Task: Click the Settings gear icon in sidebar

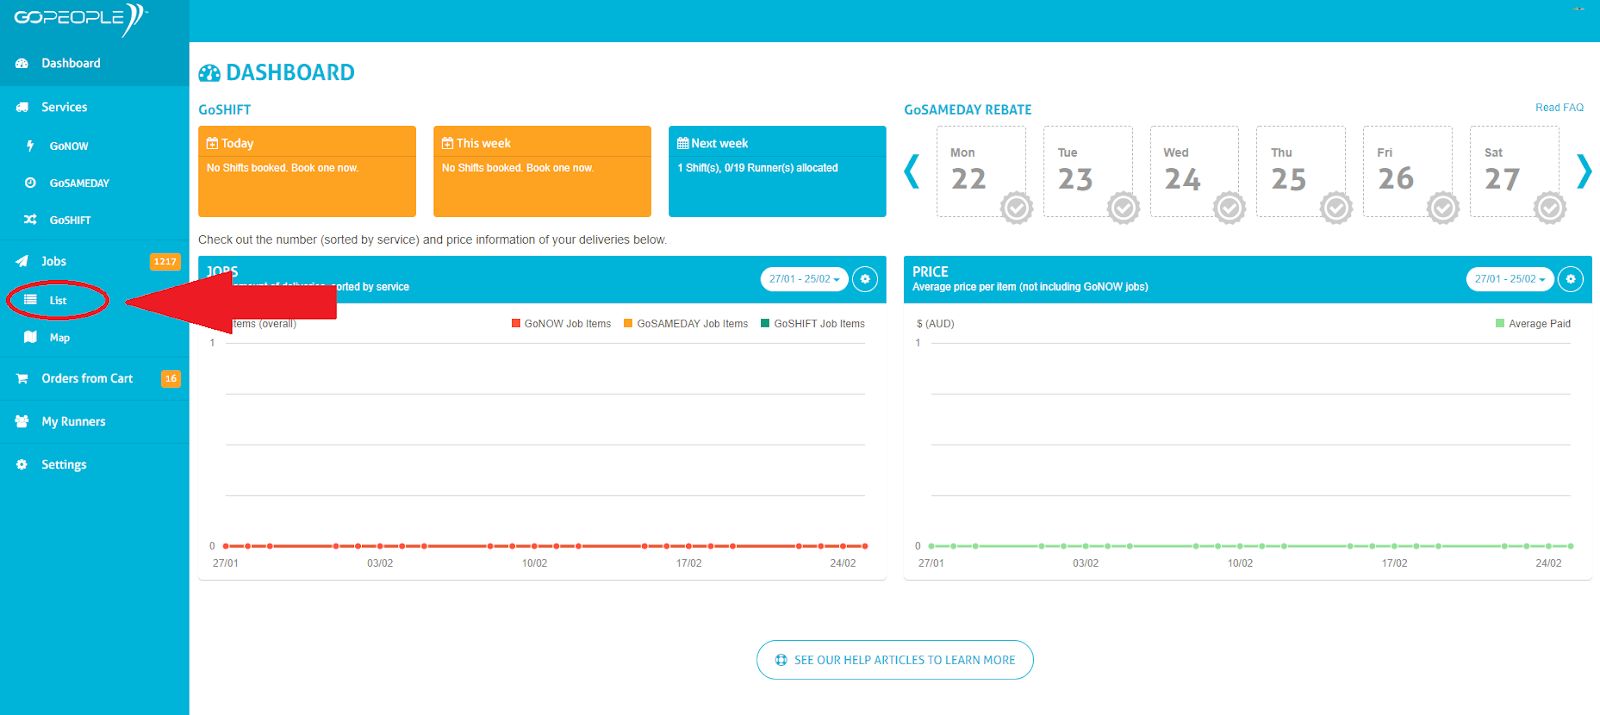Action: coord(22,465)
